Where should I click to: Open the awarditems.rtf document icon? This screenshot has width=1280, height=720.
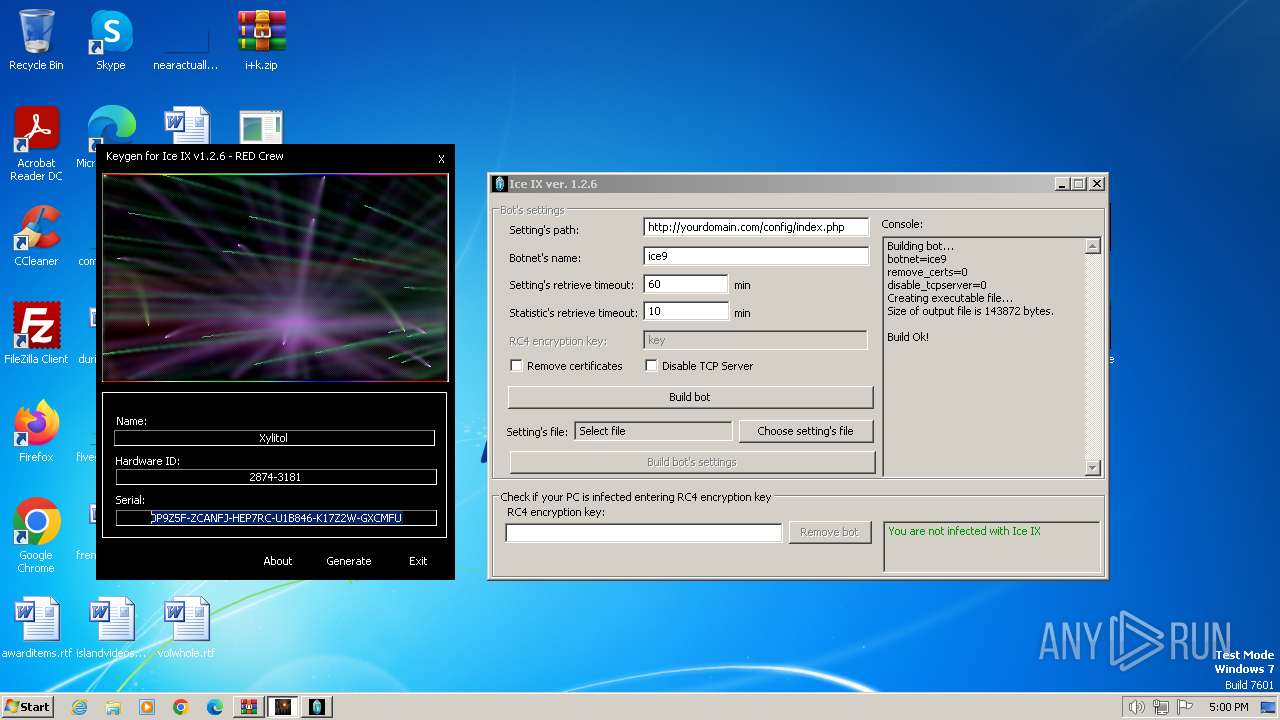tap(37, 628)
